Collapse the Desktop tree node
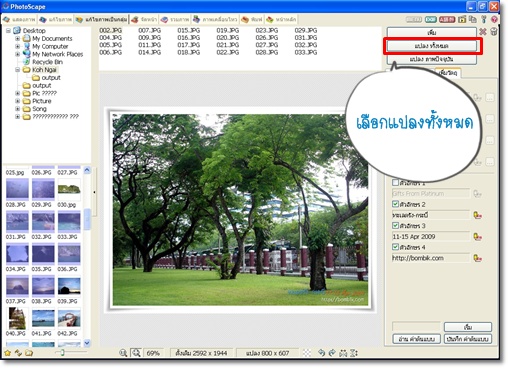 (8, 31)
